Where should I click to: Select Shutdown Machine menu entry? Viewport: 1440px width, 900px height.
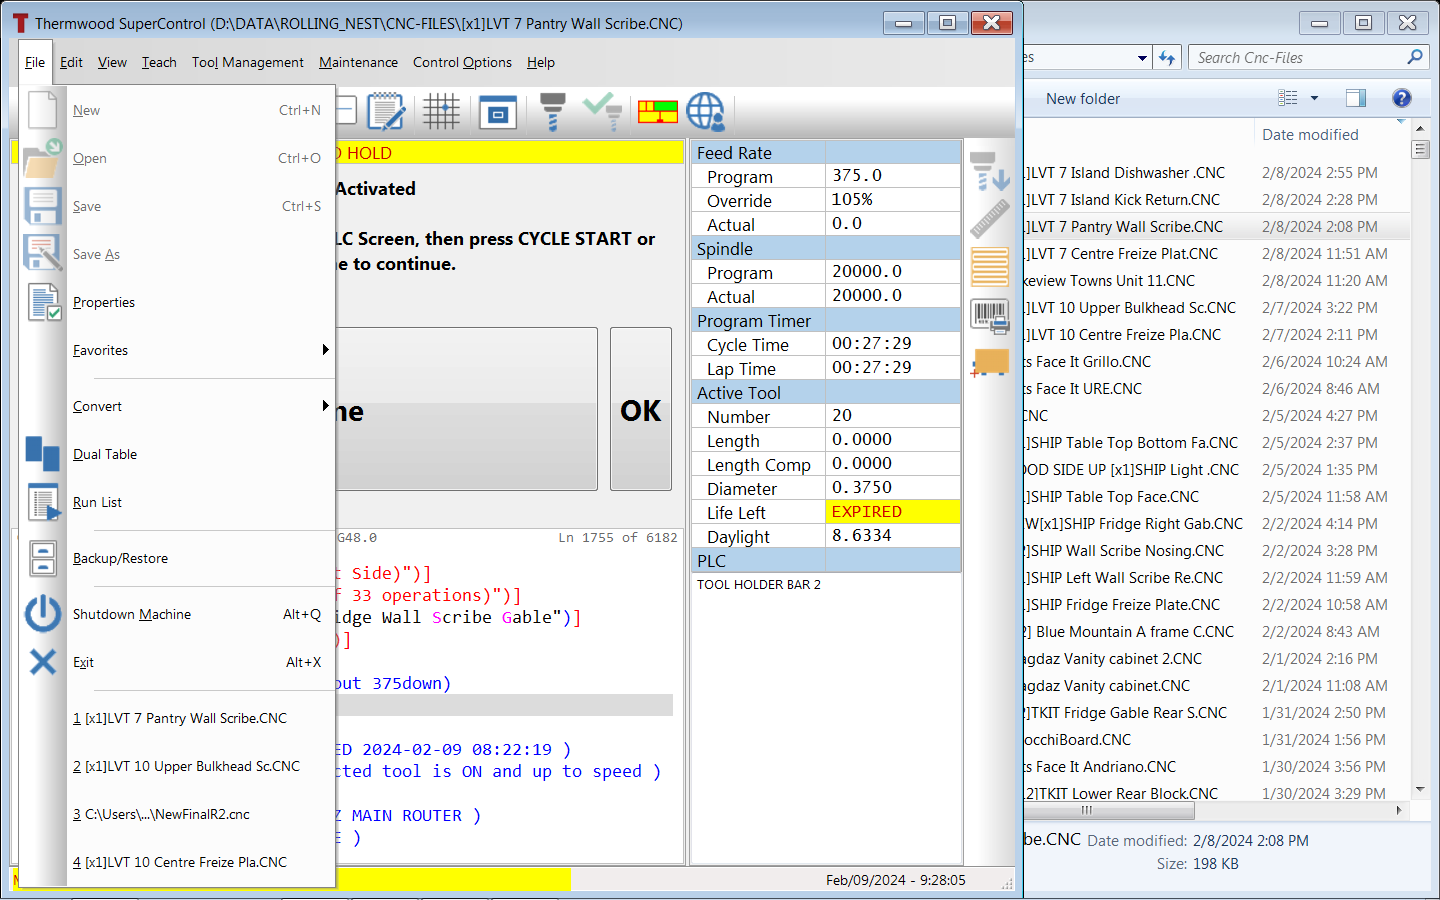point(132,614)
